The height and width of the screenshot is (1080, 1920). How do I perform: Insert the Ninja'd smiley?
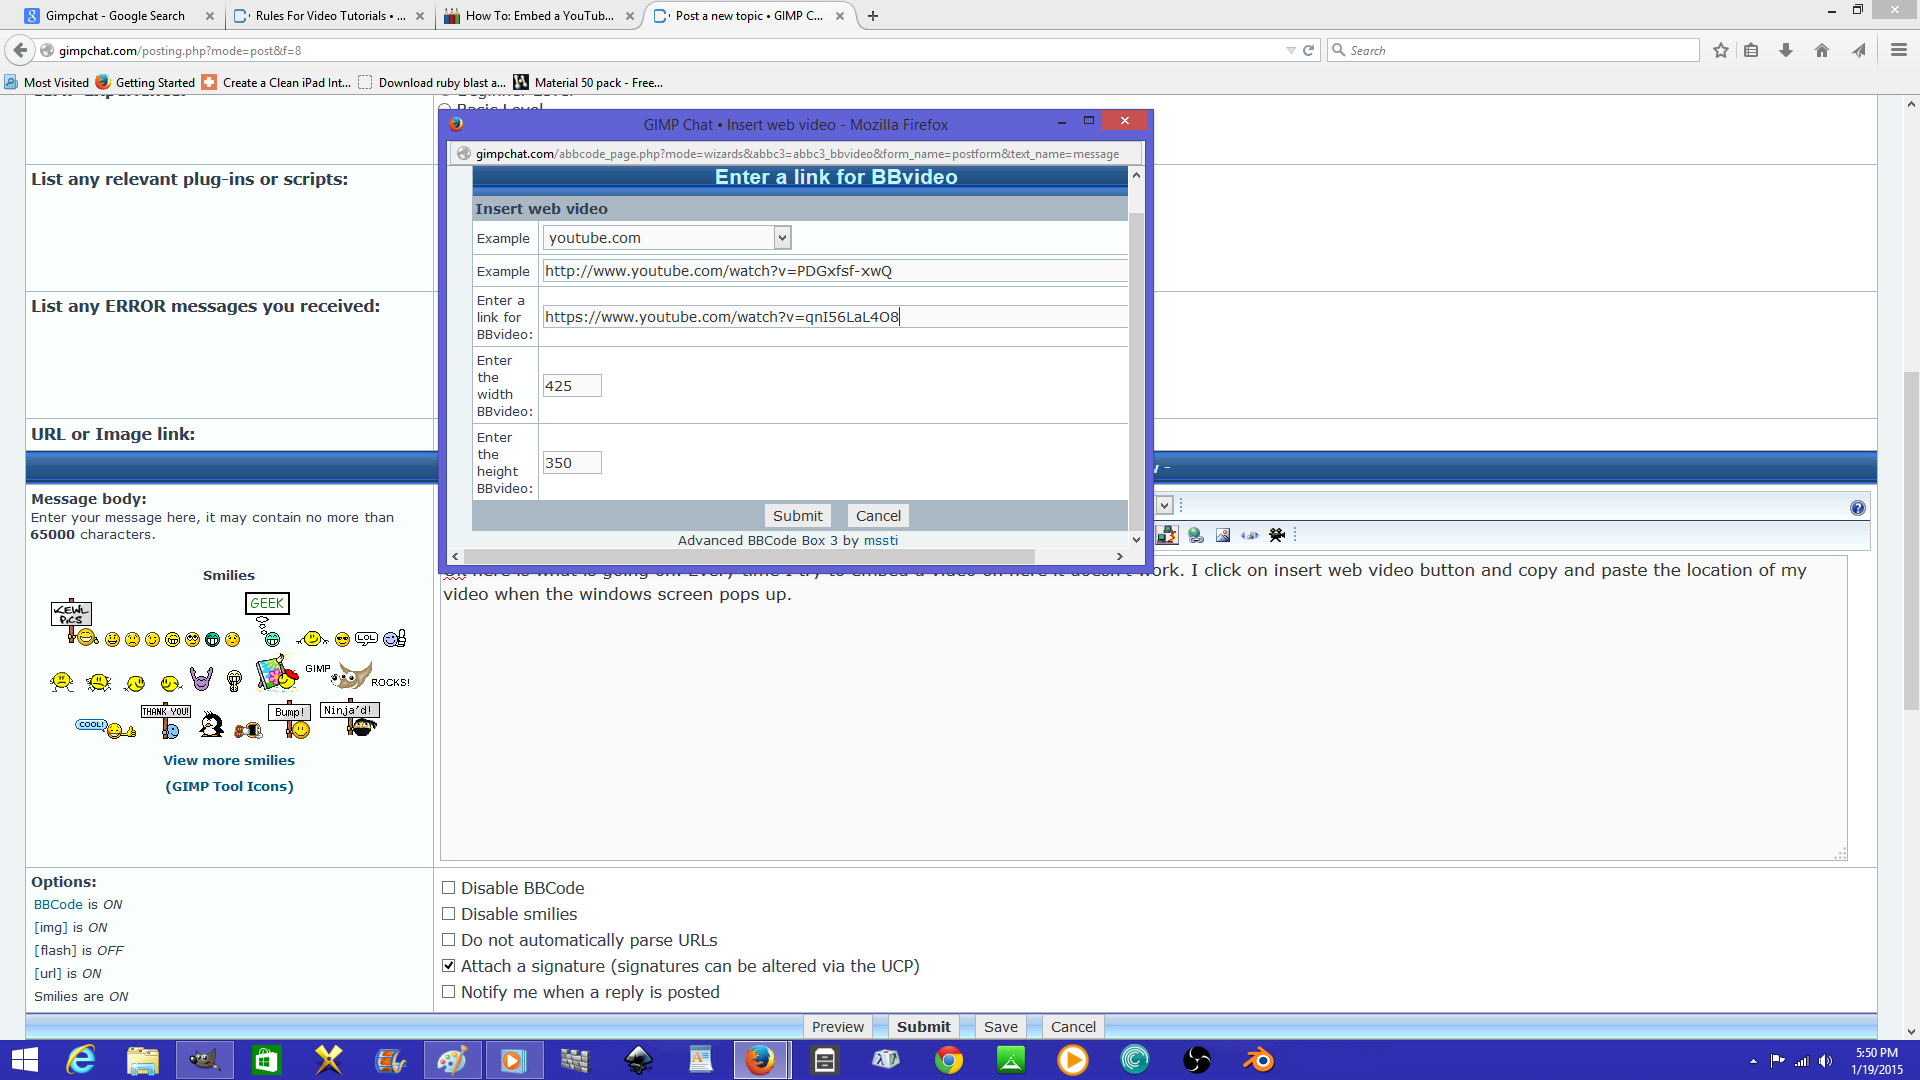tap(350, 718)
